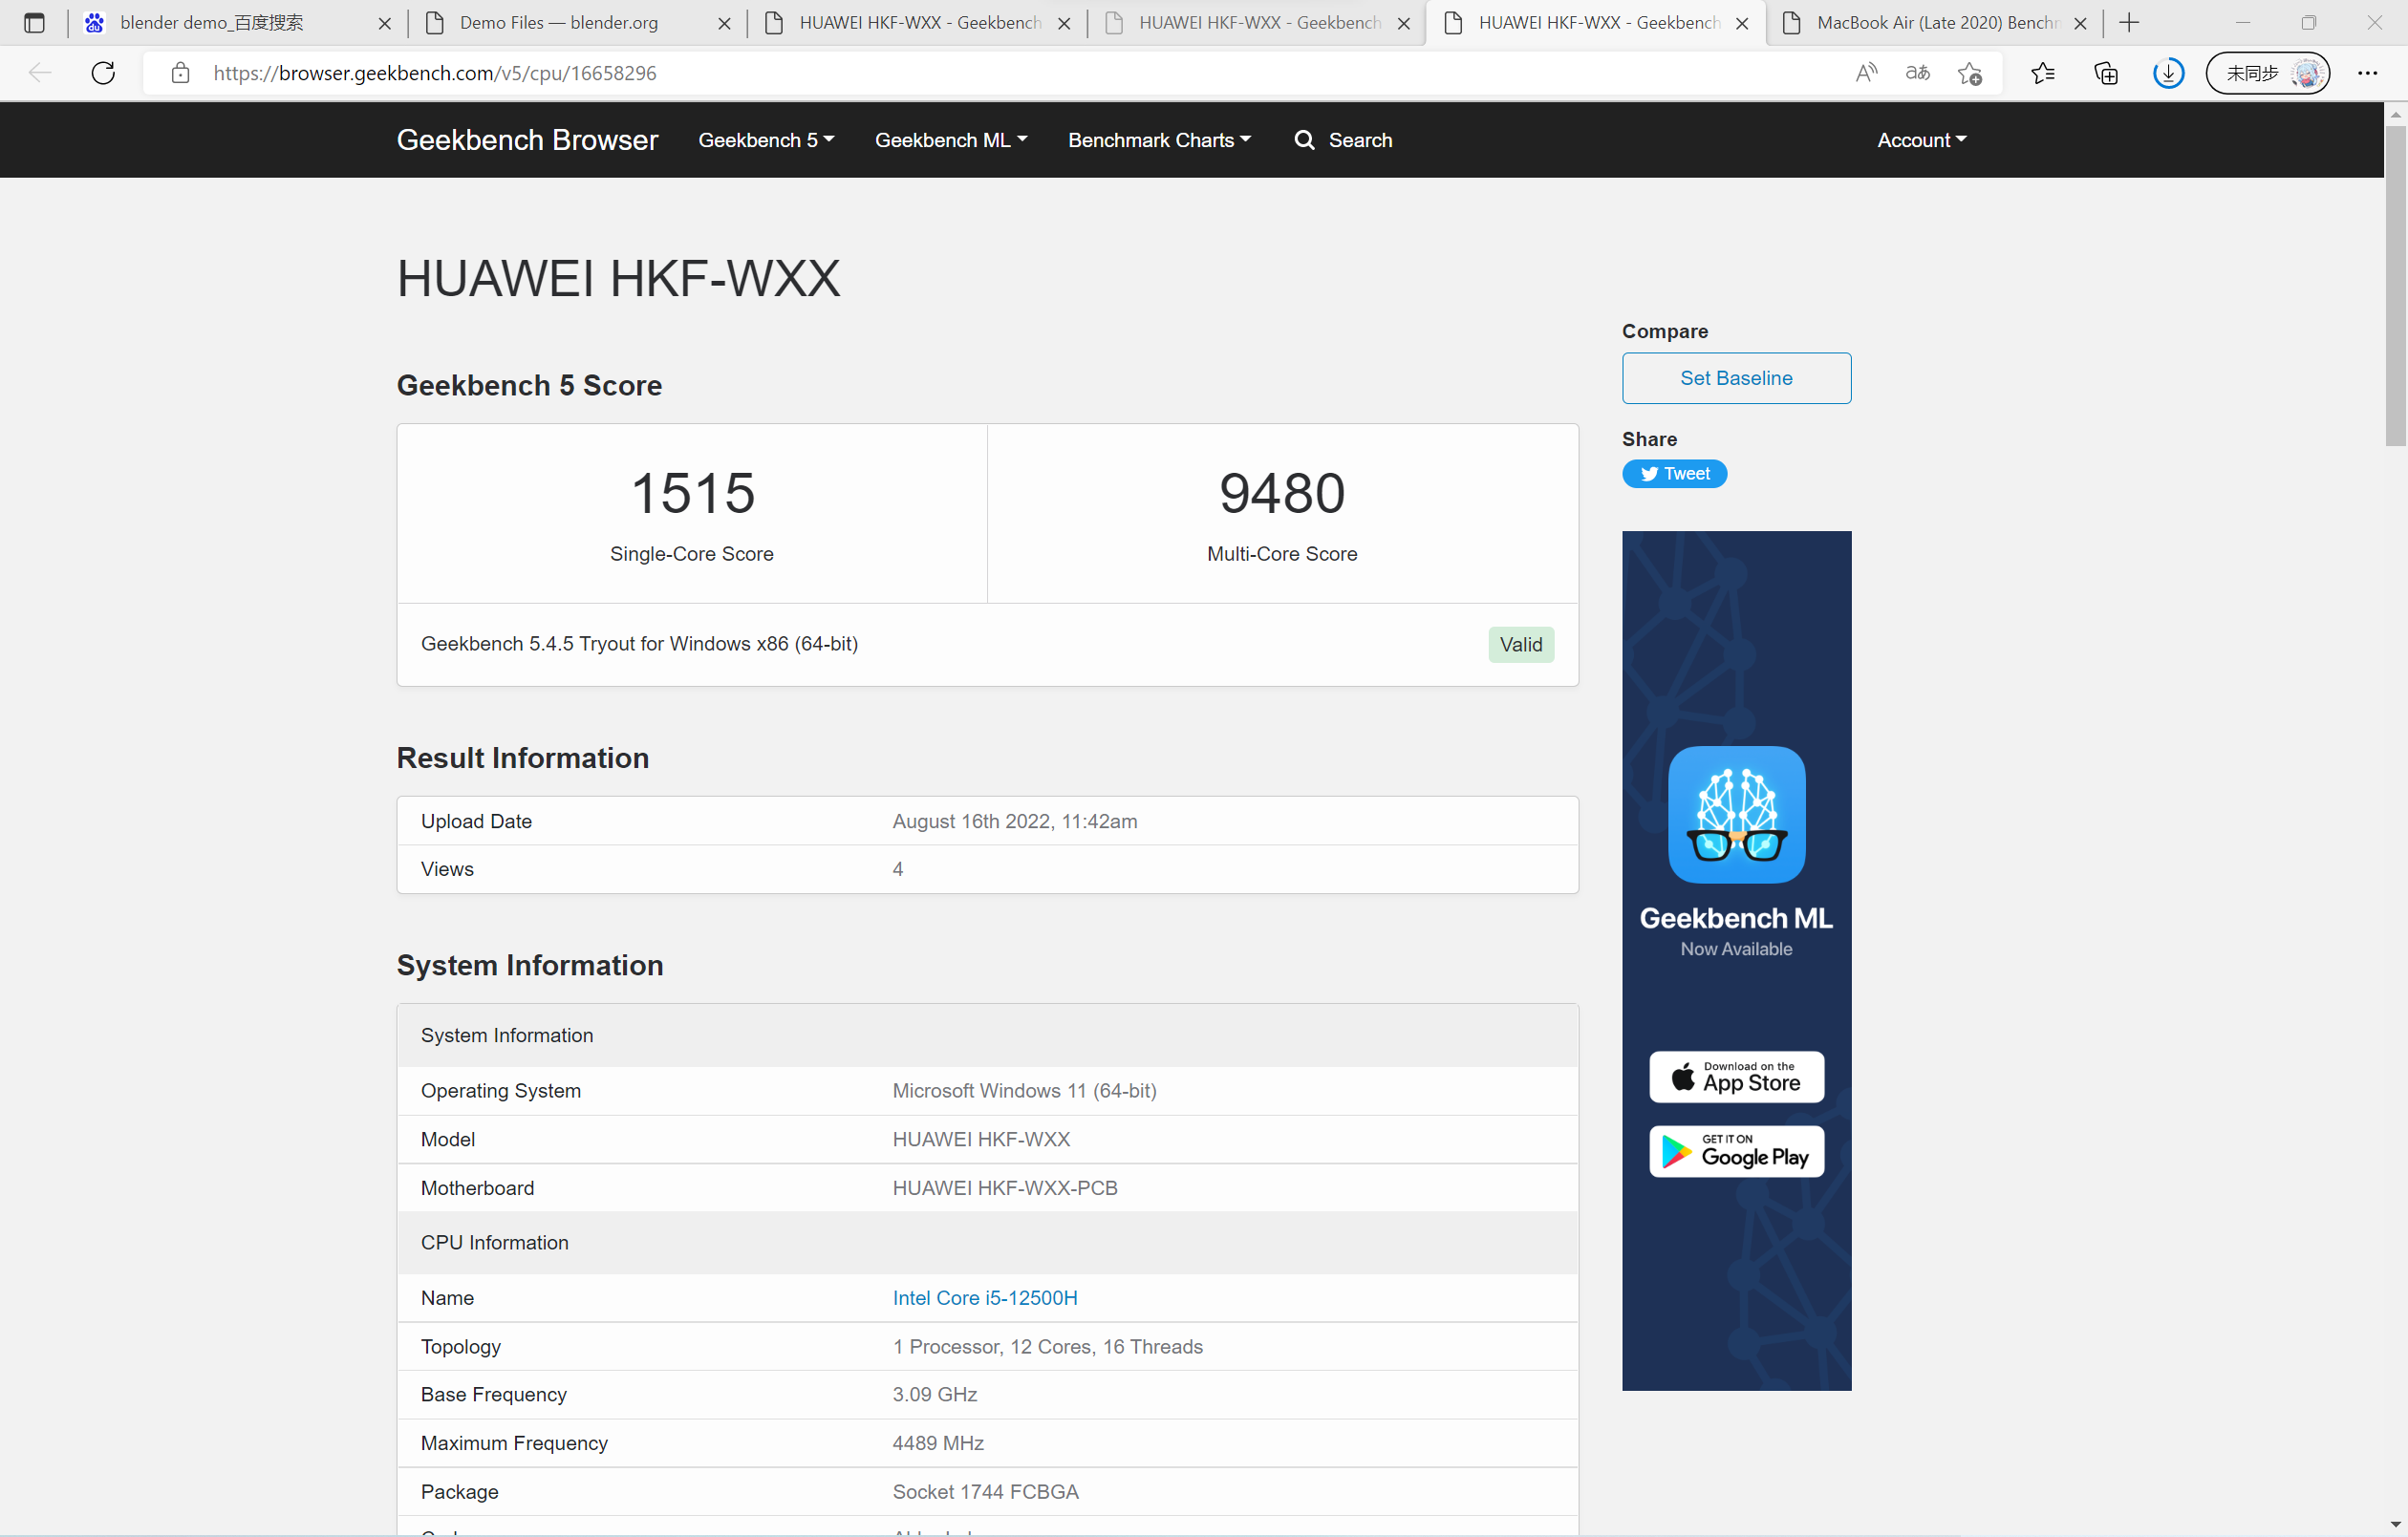Click the new tab plus icon
This screenshot has width=2408, height=1537.
(x=2129, y=22)
